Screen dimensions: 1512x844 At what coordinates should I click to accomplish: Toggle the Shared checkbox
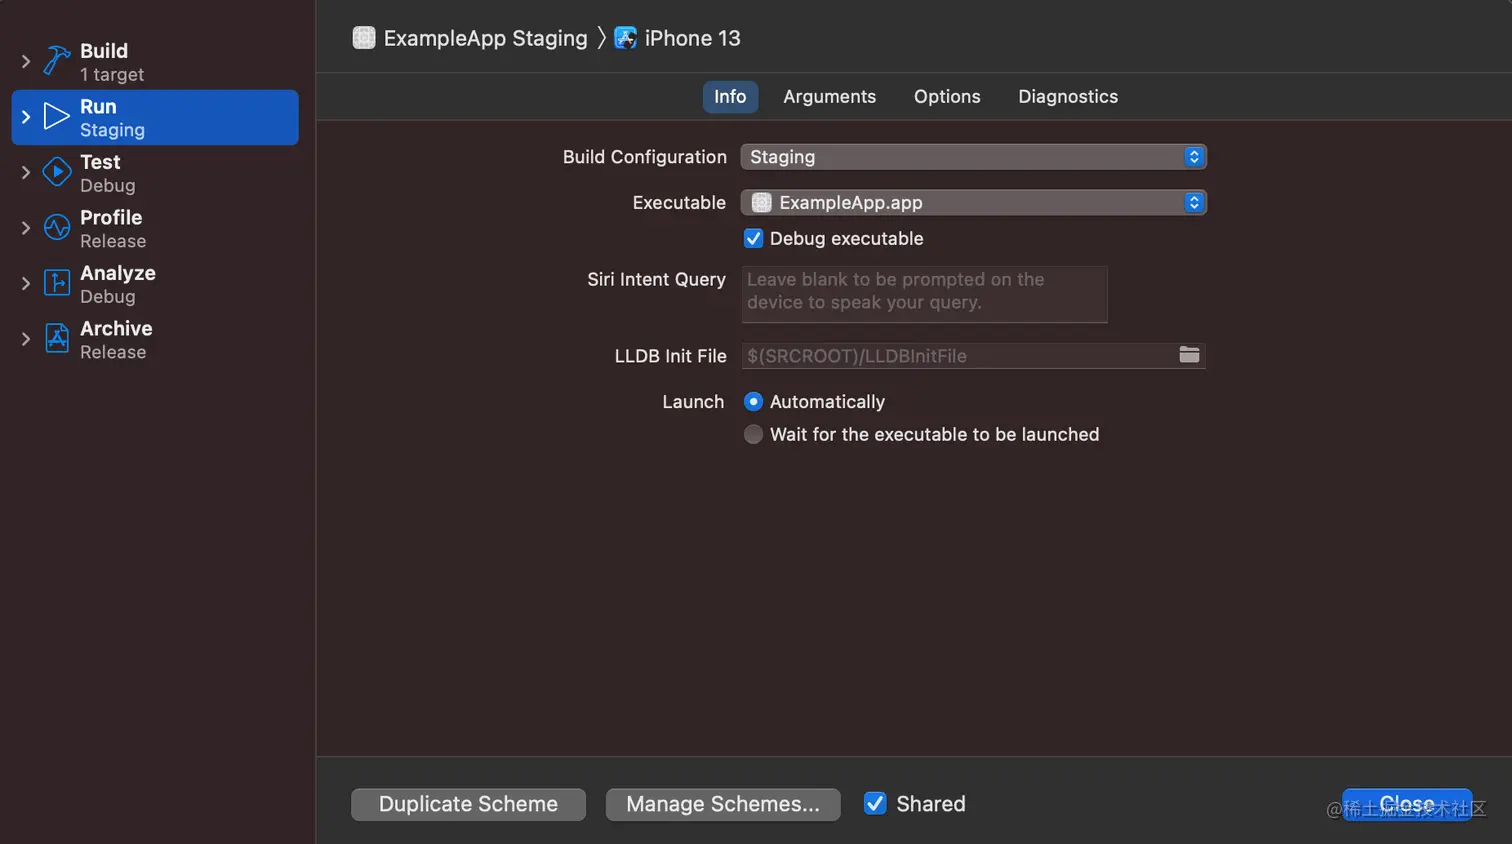coord(875,803)
